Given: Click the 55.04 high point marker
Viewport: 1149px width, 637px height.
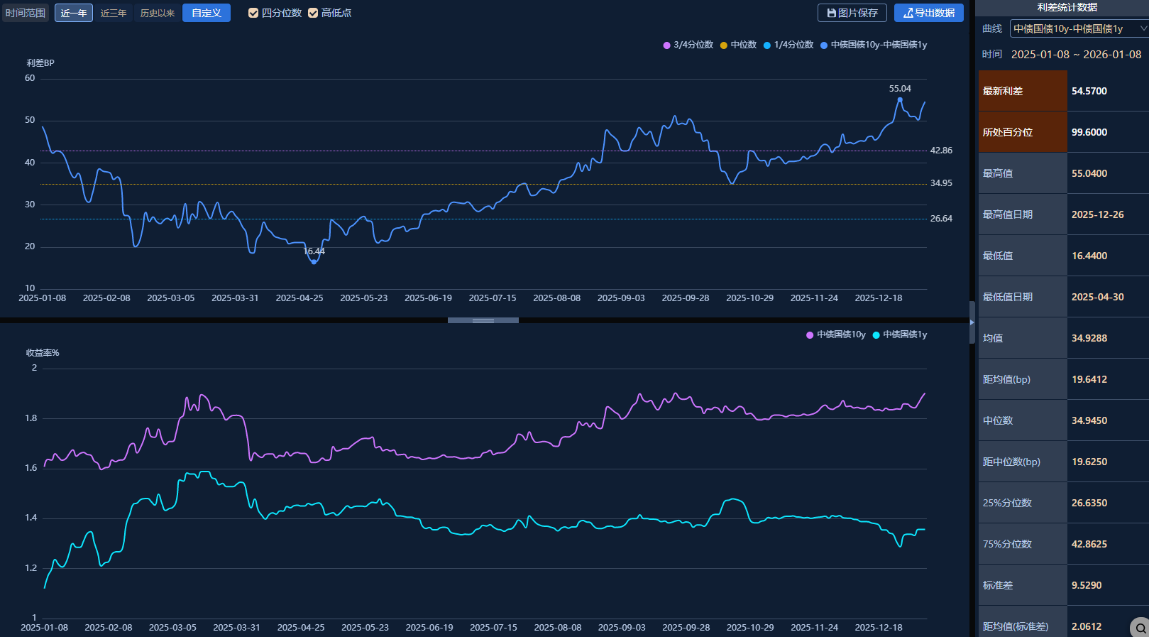Looking at the screenshot, I should [x=900, y=99].
